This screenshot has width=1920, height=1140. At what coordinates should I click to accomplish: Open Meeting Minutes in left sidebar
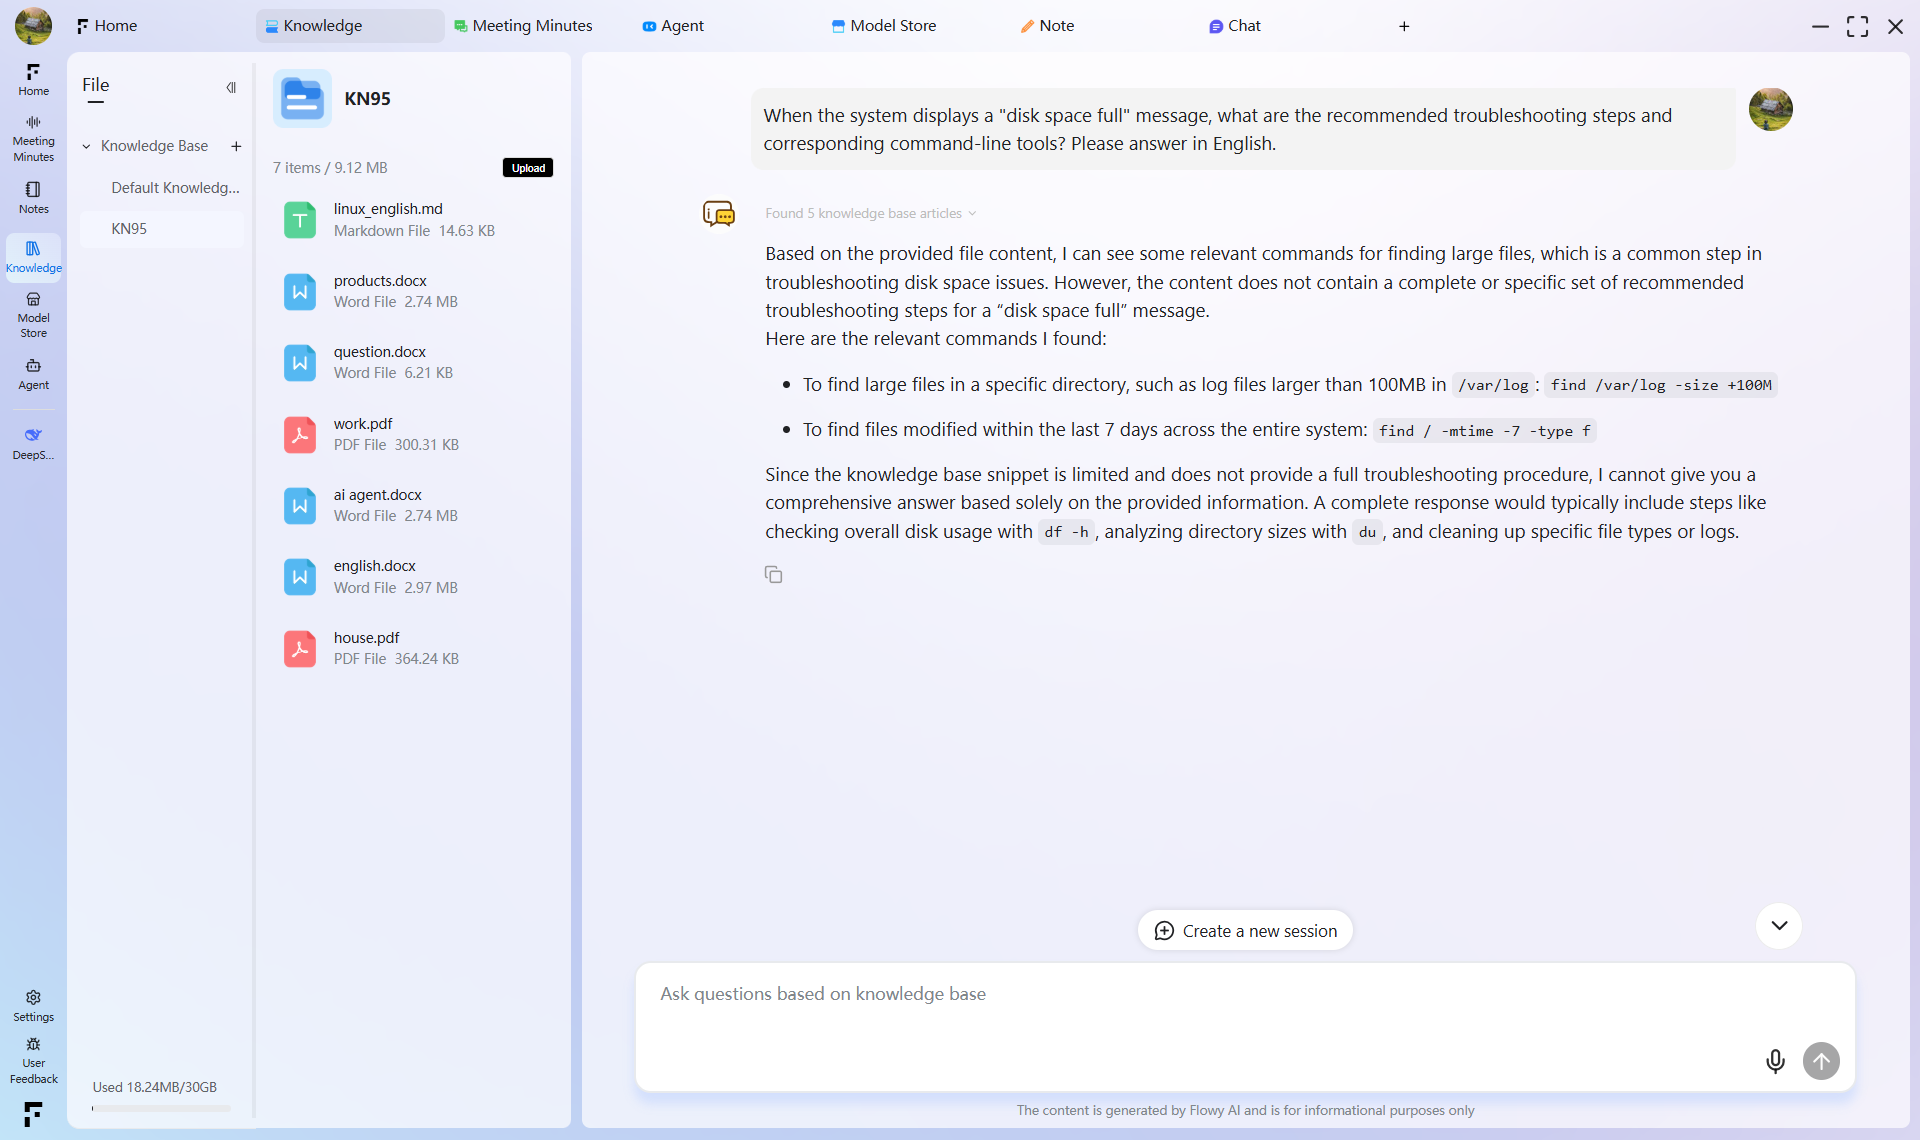click(33, 137)
